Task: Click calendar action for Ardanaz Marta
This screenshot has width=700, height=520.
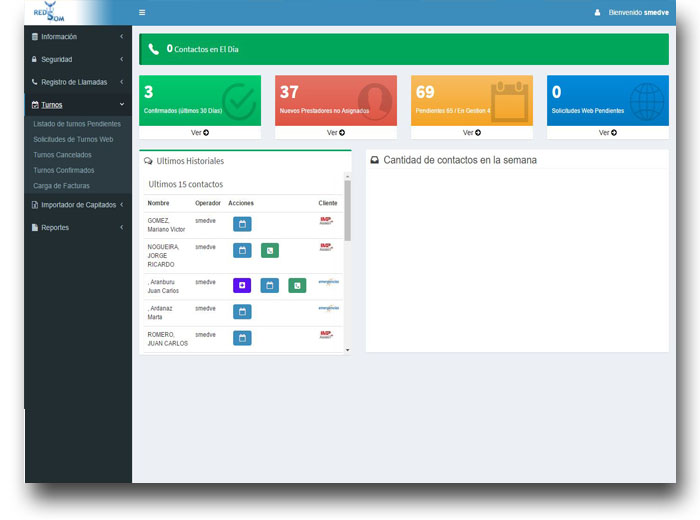Action: coord(242,312)
